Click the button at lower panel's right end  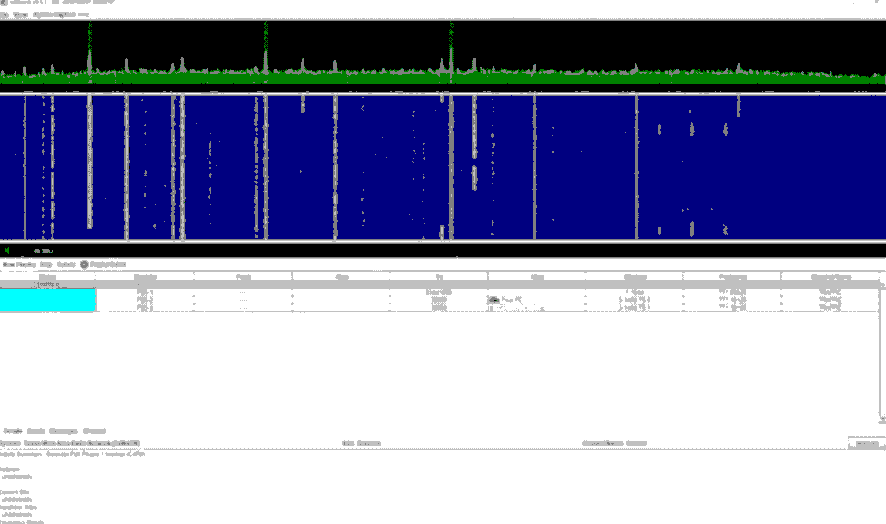pos(866,444)
